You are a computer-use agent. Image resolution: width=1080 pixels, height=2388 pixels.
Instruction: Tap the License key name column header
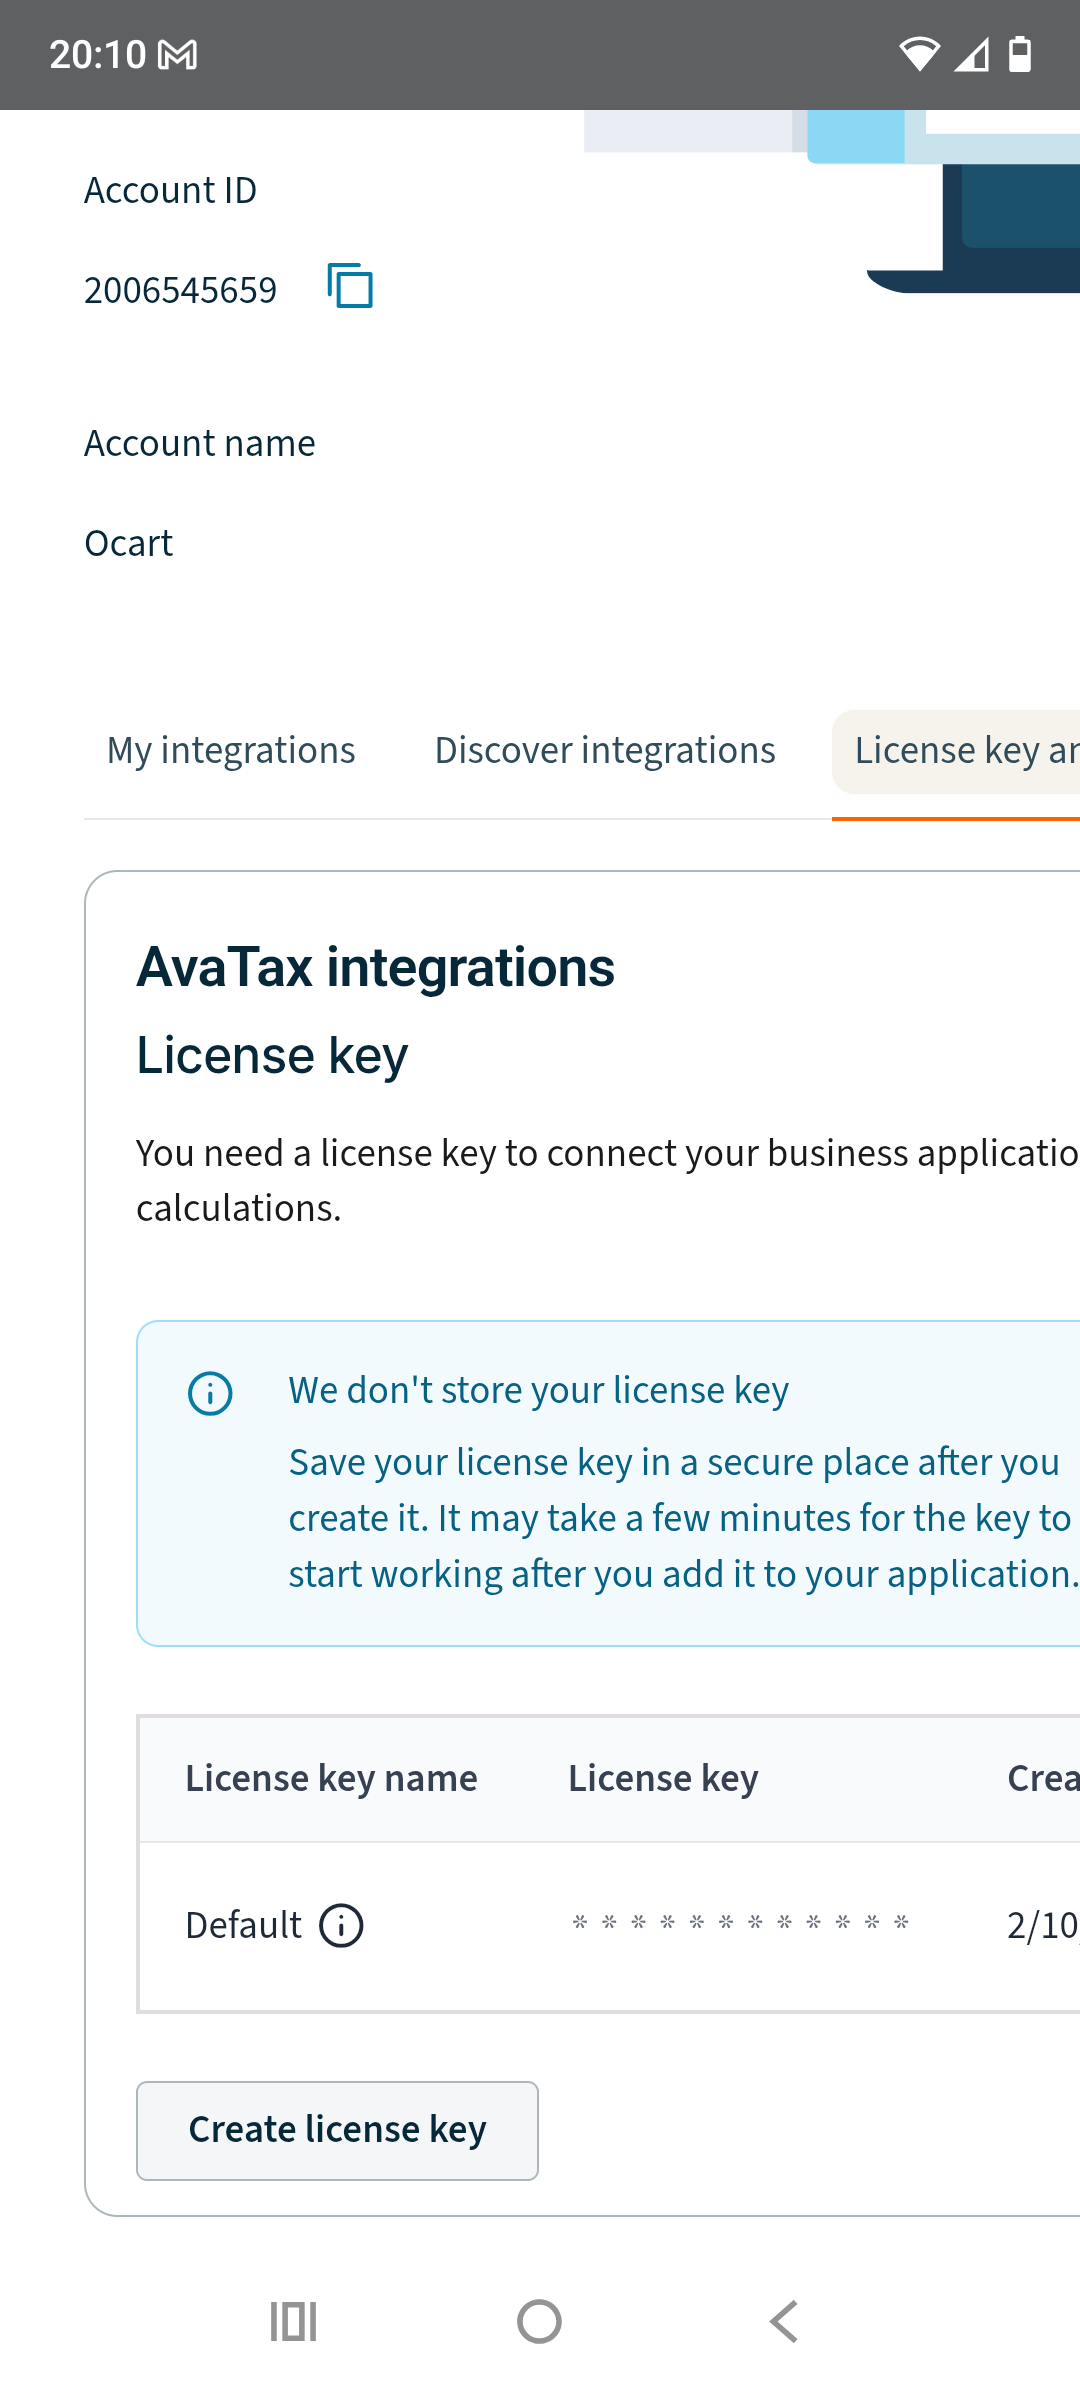pyautogui.click(x=331, y=1779)
